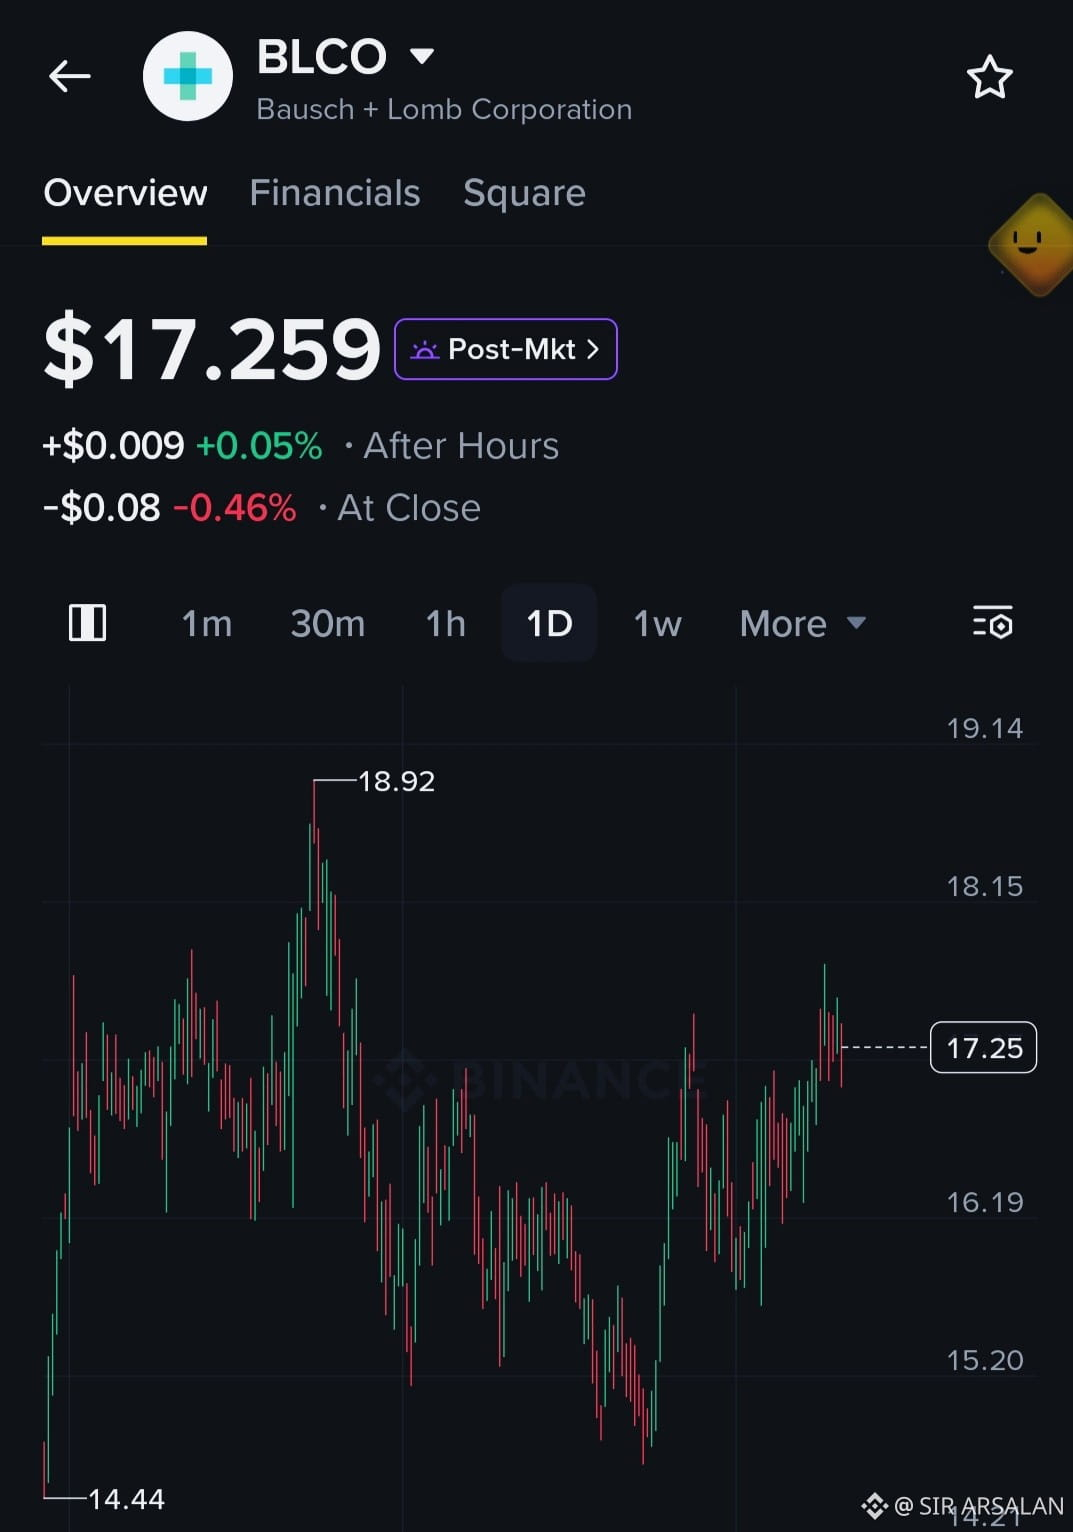Image resolution: width=1073 pixels, height=1532 pixels.
Task: Tap the $17.259 price
Action: [x=212, y=349]
